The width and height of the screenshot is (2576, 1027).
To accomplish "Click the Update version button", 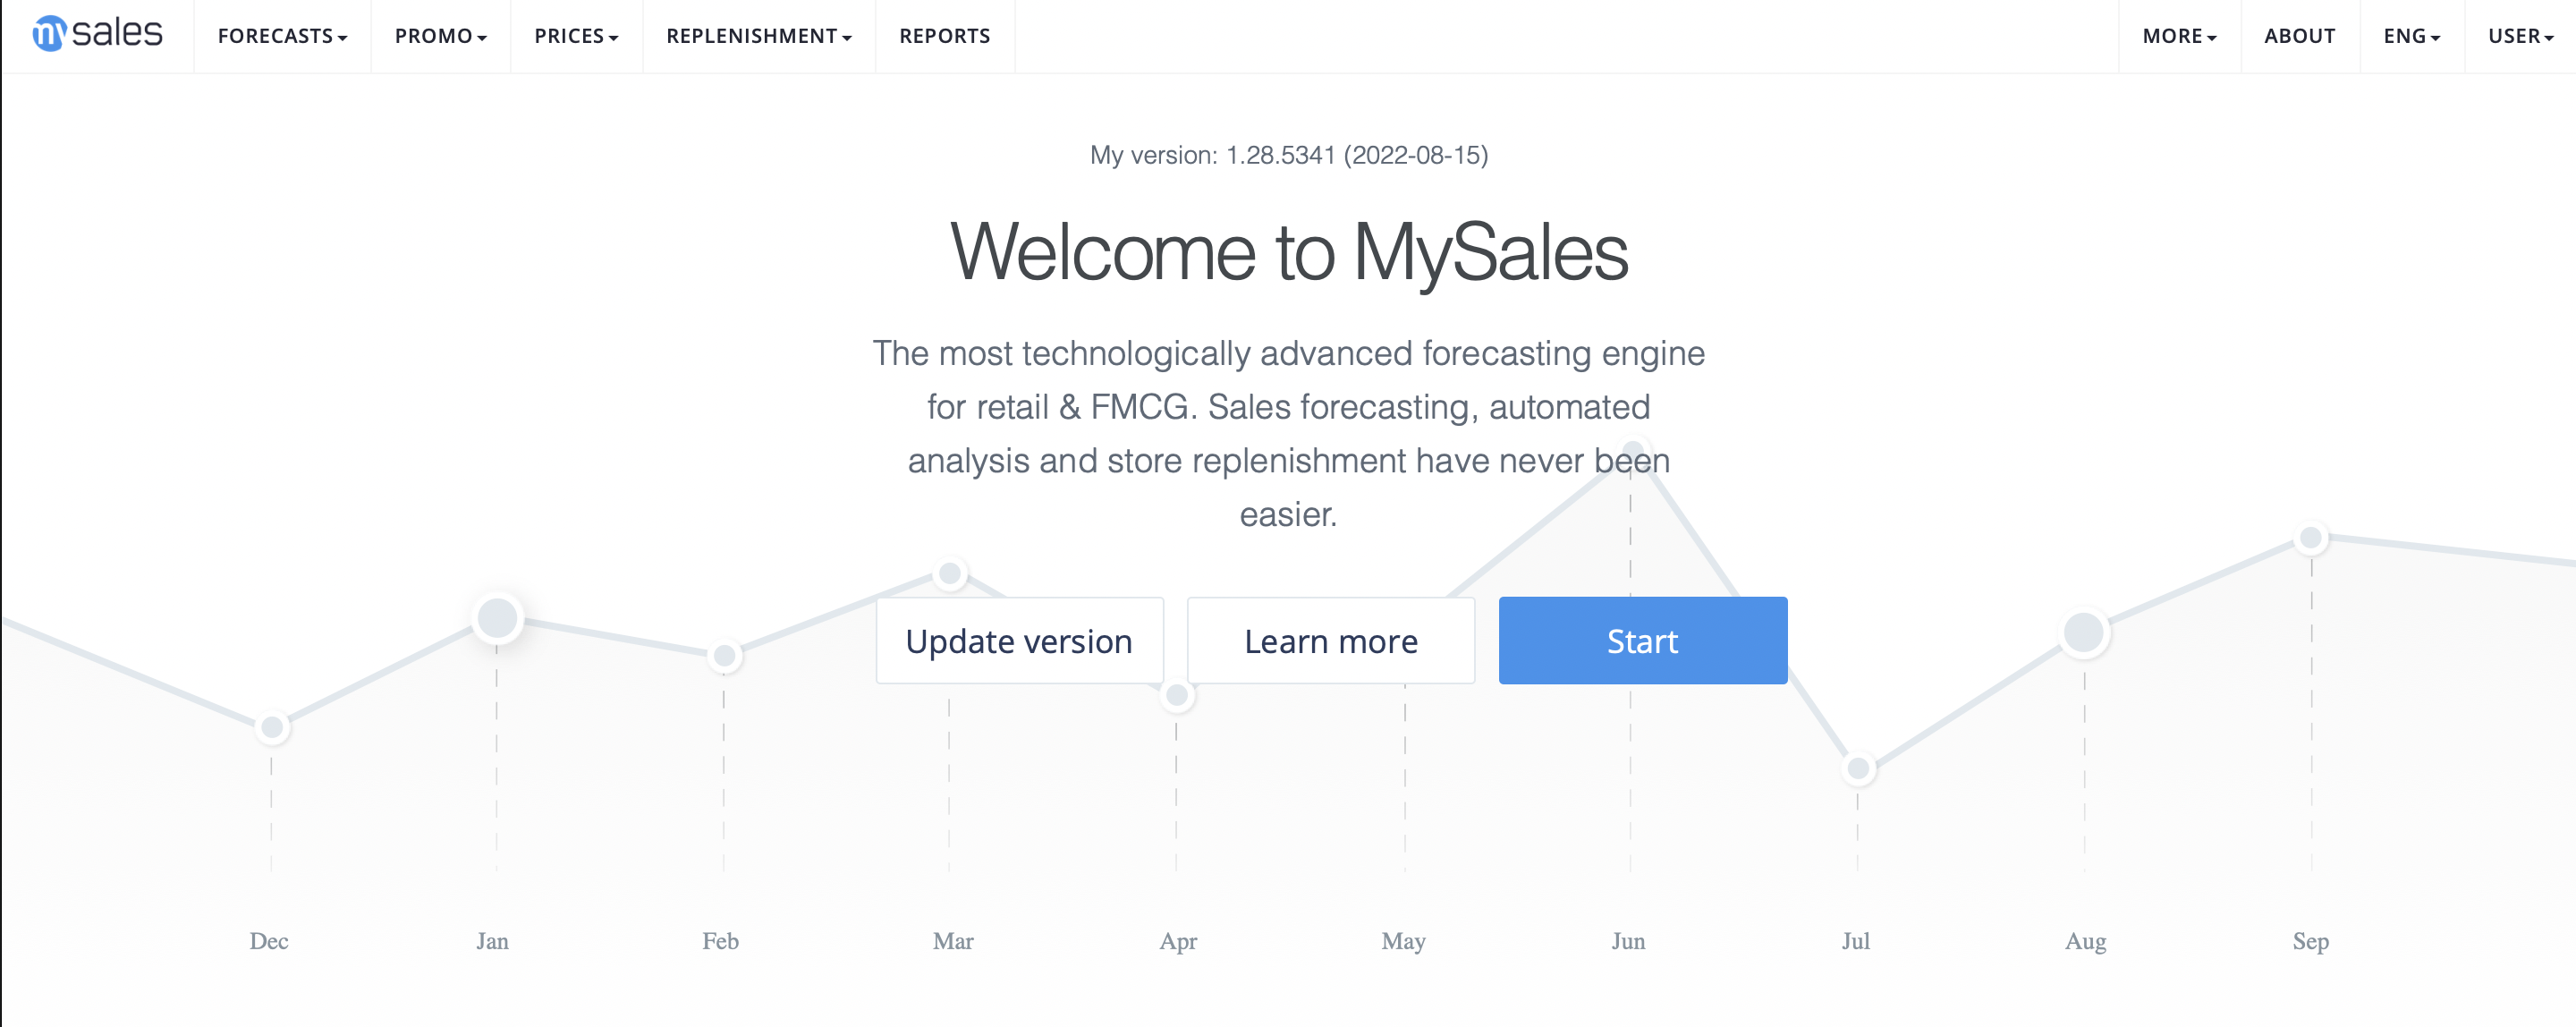I will click(x=1019, y=640).
